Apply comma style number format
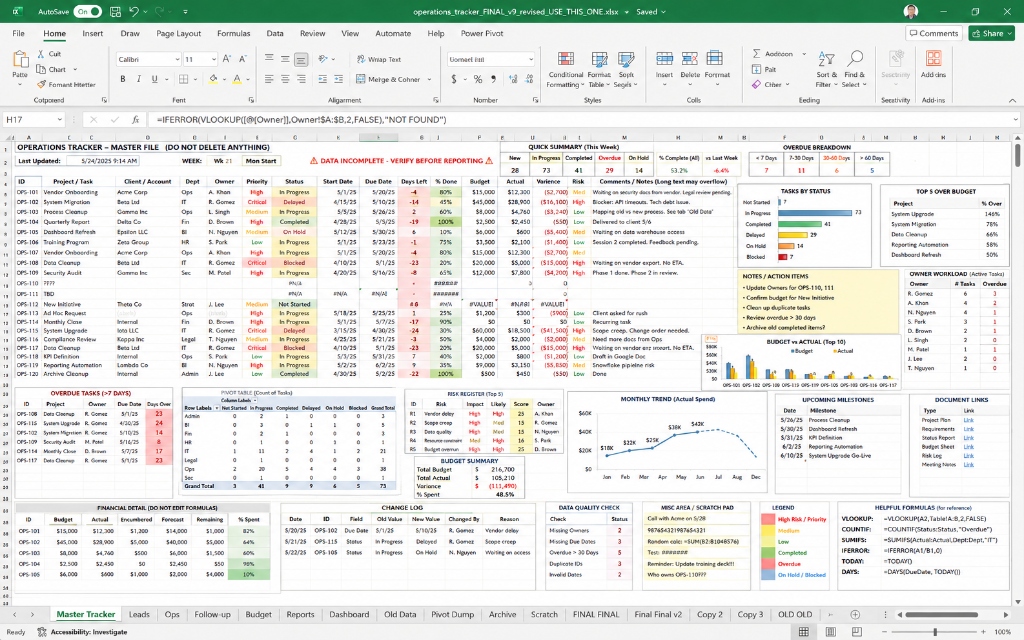The width and height of the screenshot is (1024, 640). click(x=494, y=79)
